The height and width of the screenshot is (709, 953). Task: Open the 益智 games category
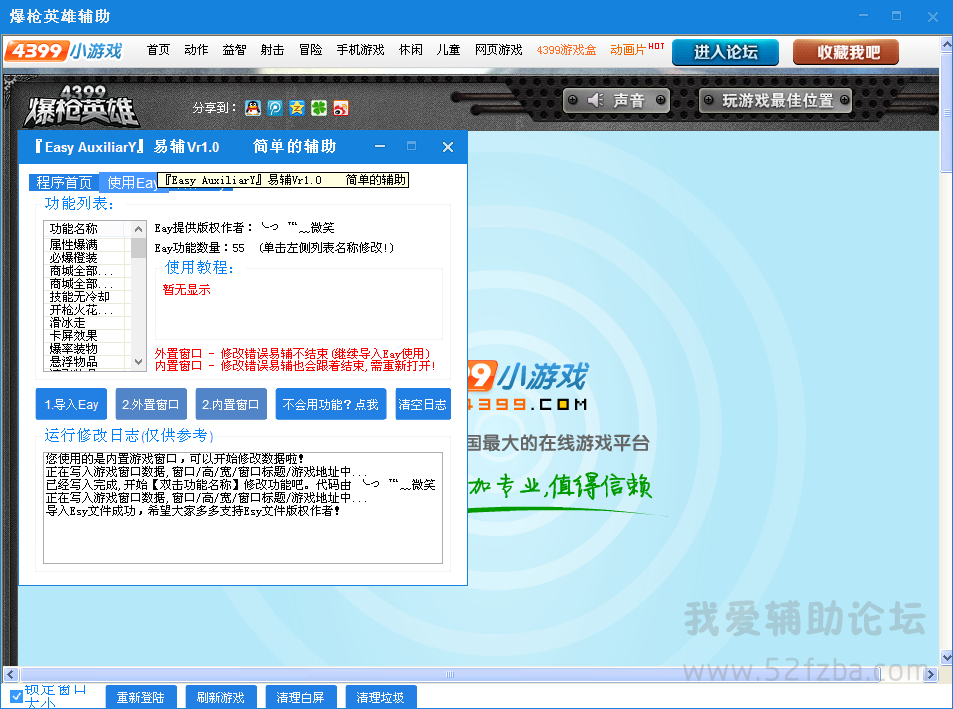click(235, 50)
